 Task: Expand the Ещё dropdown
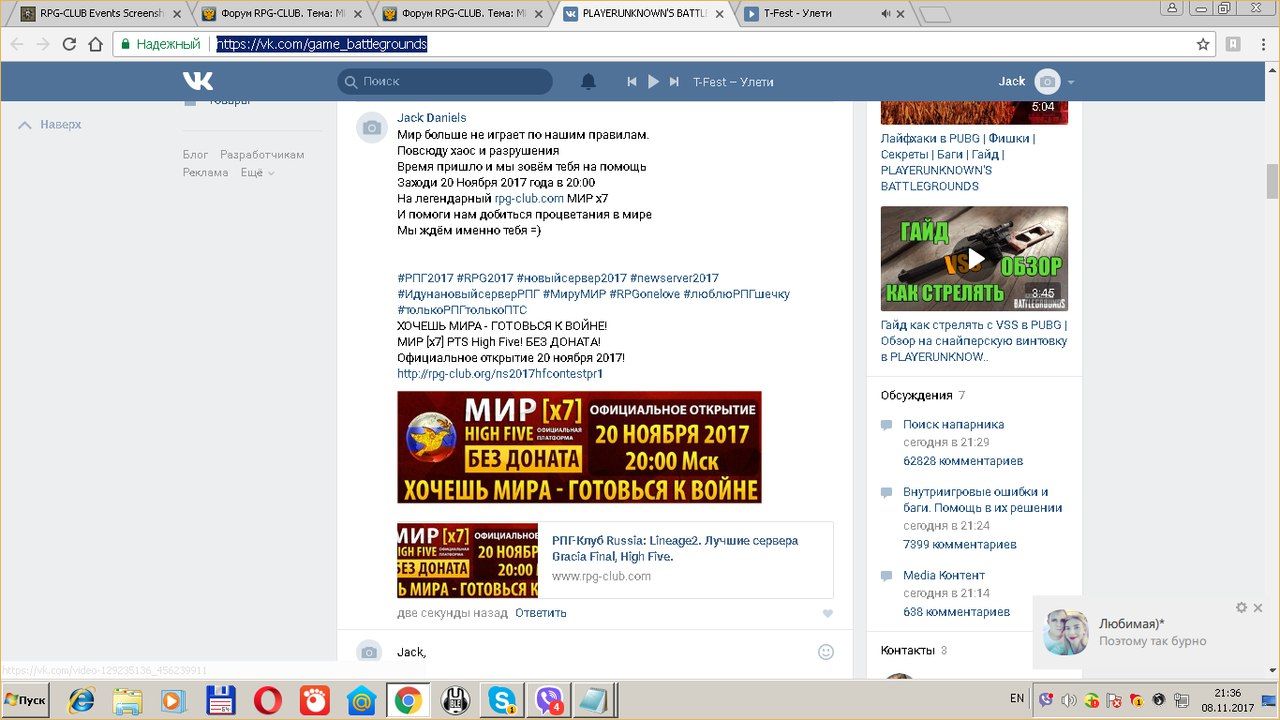[x=257, y=173]
